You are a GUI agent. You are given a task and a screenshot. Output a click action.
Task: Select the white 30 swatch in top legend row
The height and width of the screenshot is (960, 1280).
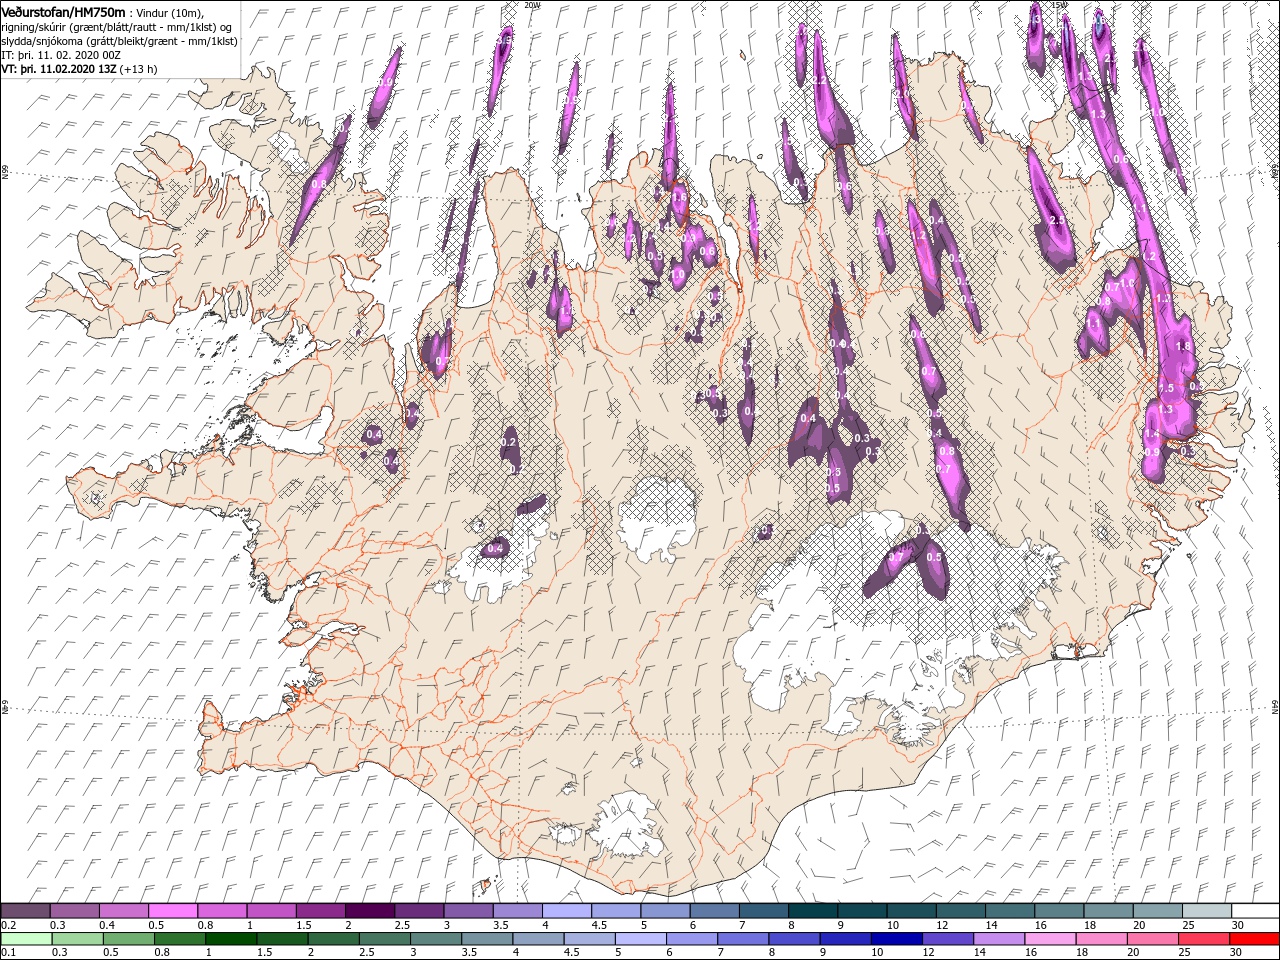click(x=1254, y=912)
